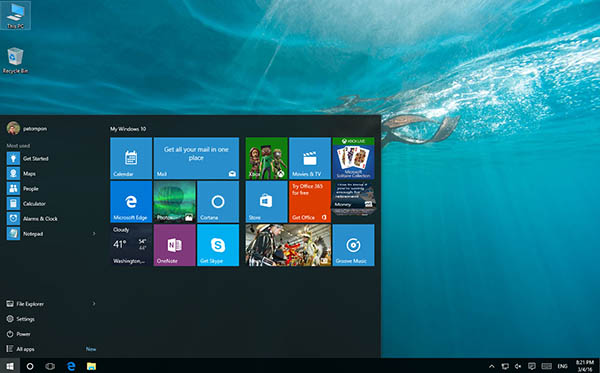Select Recycle Bin desktop icon

pos(15,60)
